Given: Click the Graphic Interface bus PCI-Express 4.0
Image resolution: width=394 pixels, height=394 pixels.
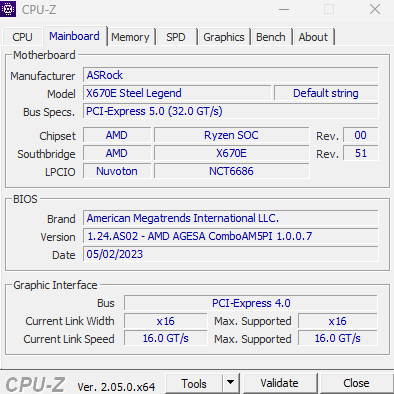Looking at the screenshot, I should point(251,303).
